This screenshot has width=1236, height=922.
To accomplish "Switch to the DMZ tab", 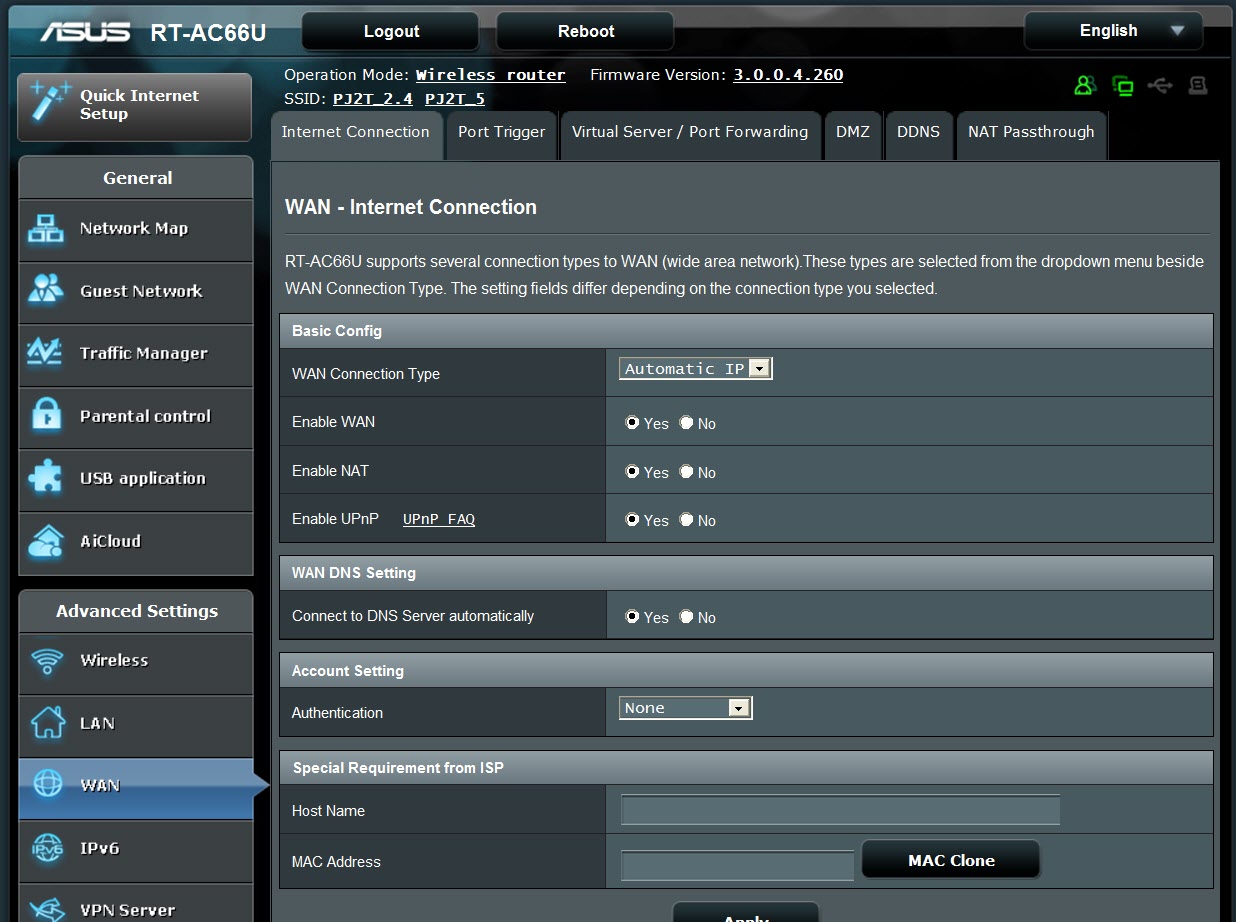I will (853, 135).
